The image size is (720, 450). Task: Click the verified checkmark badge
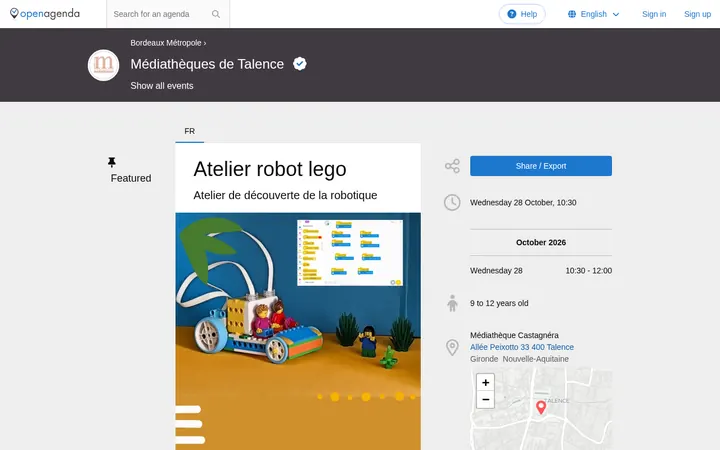pos(300,64)
